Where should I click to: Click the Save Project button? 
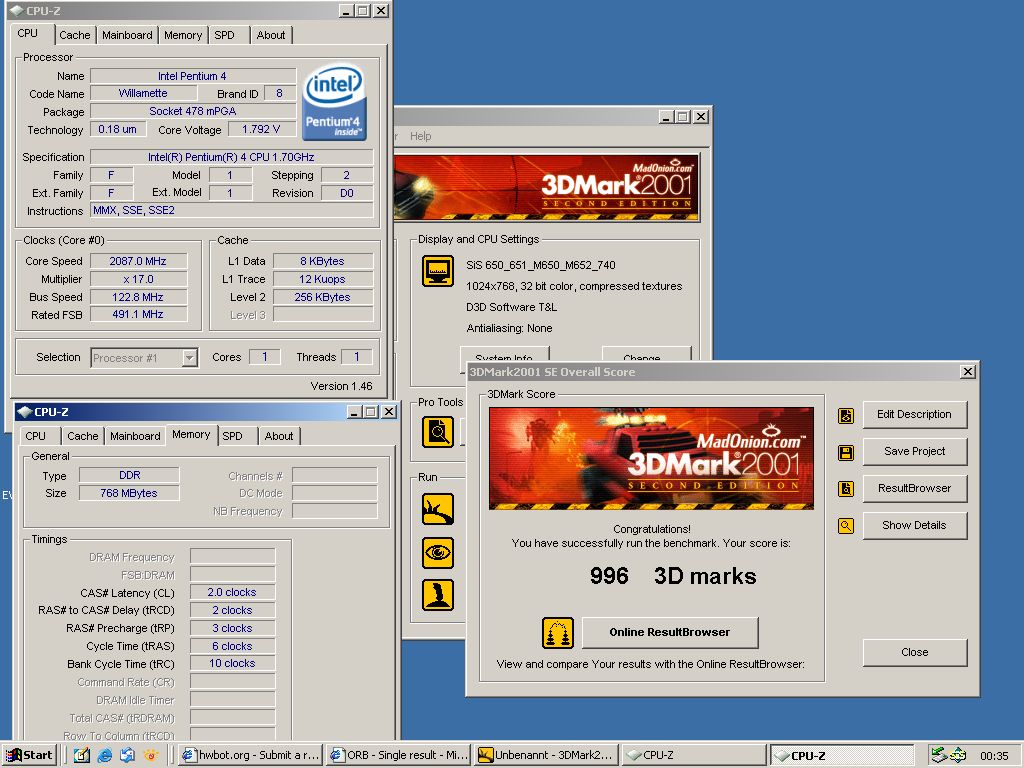914,451
